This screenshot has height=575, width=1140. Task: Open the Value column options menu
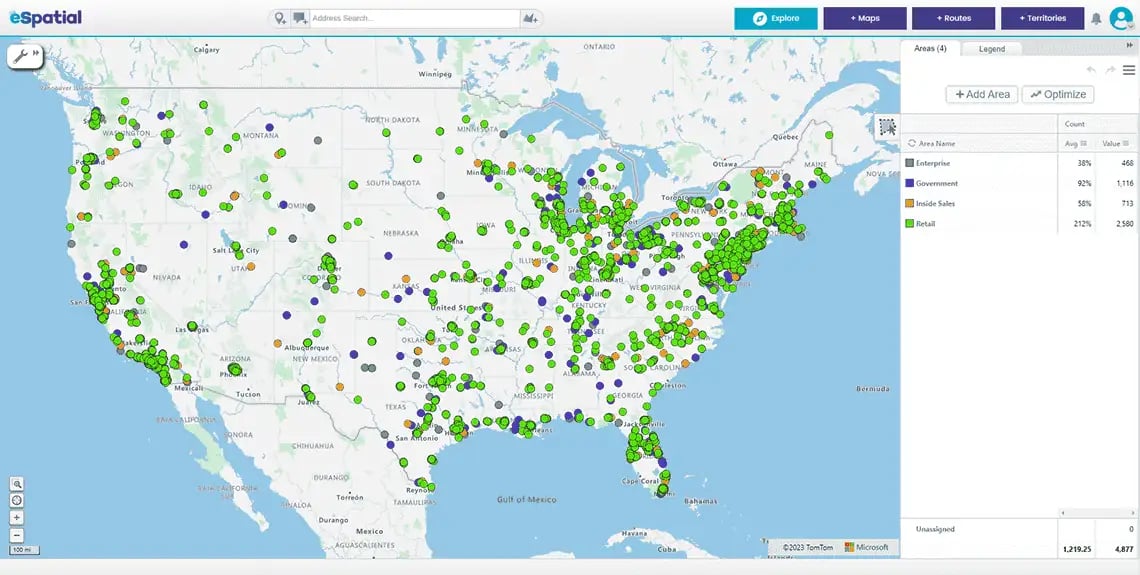point(1125,144)
